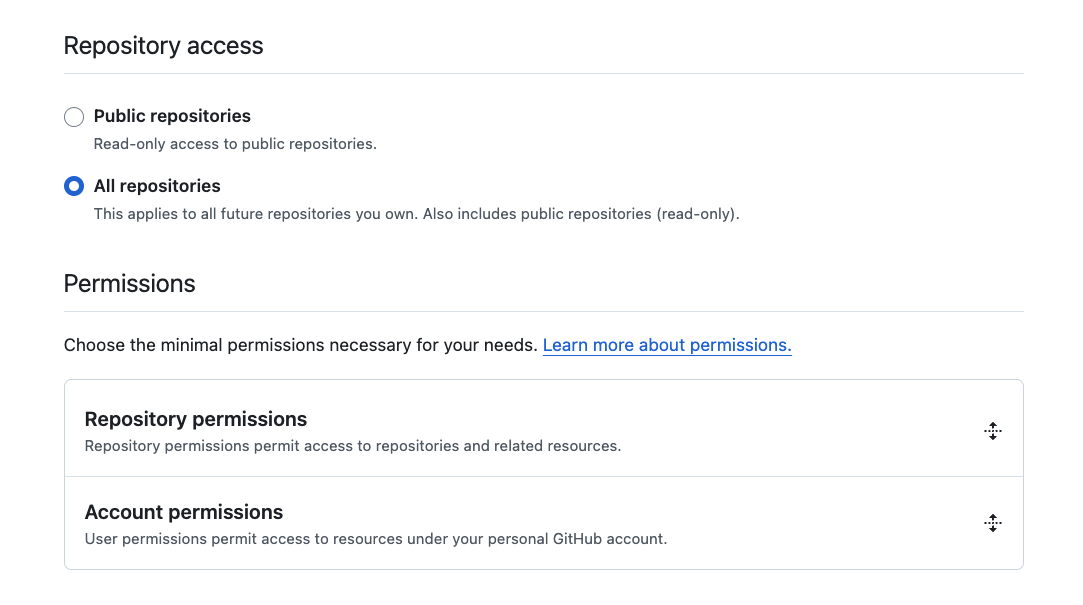Image resolution: width=1083 pixels, height=605 pixels.
Task: Click the Permissions section heading
Action: [129, 283]
